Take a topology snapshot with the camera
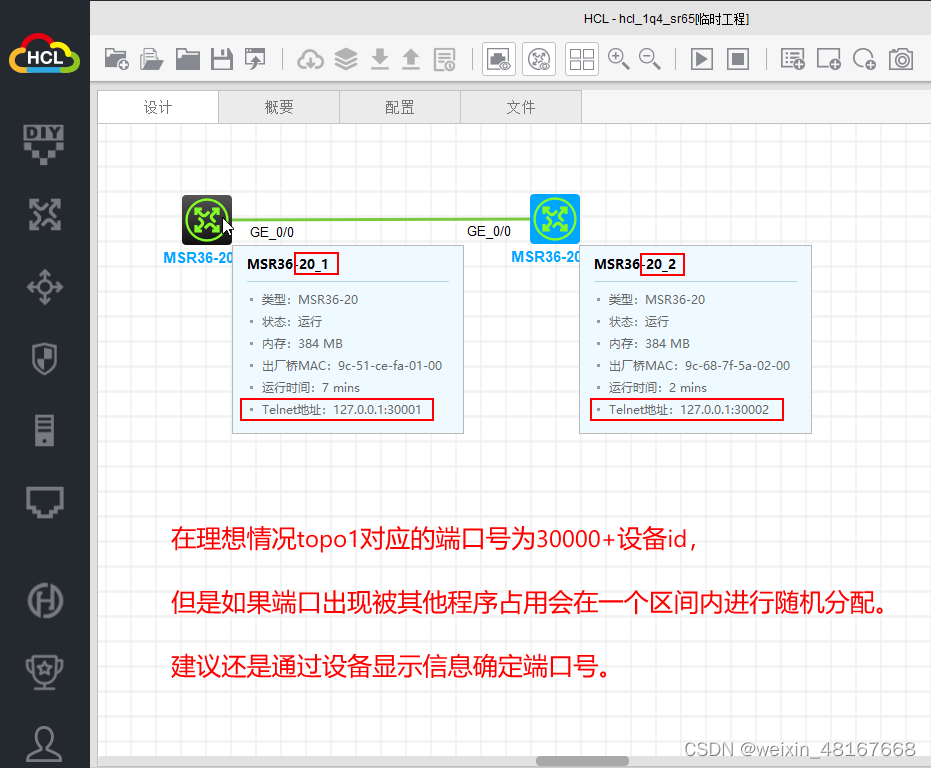This screenshot has width=931, height=768. [901, 59]
